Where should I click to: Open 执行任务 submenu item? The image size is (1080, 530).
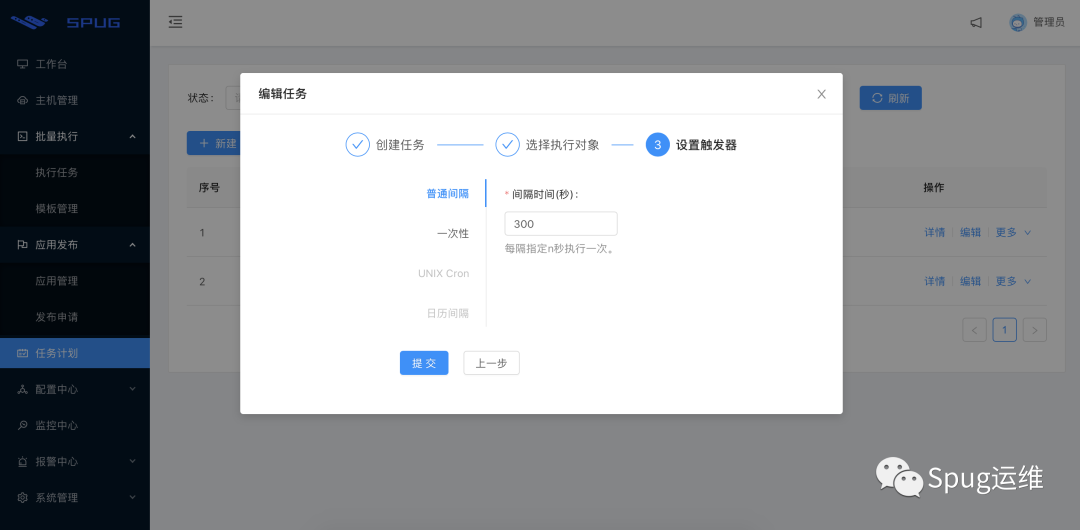point(74,172)
